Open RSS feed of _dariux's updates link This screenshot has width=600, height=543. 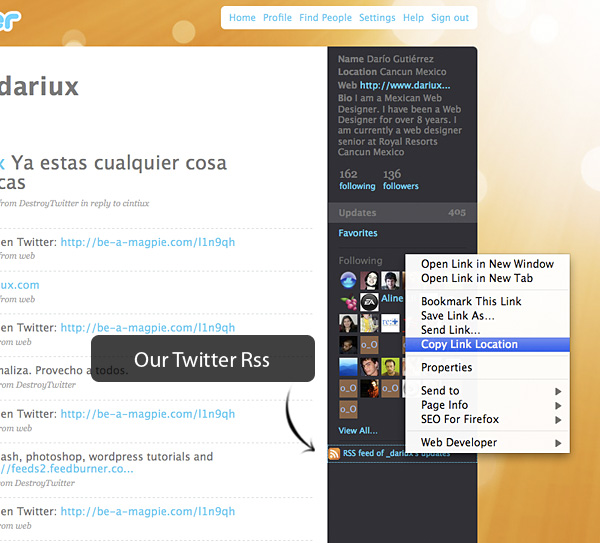(x=396, y=453)
